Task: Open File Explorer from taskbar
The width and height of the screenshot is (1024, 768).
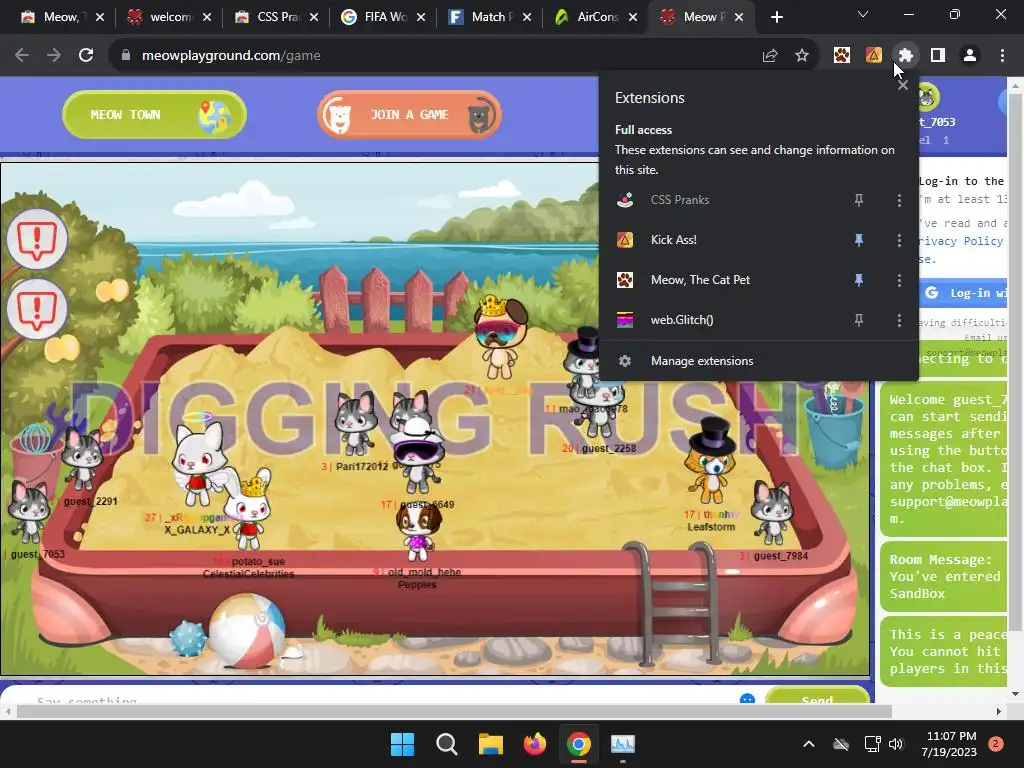Action: (x=490, y=744)
